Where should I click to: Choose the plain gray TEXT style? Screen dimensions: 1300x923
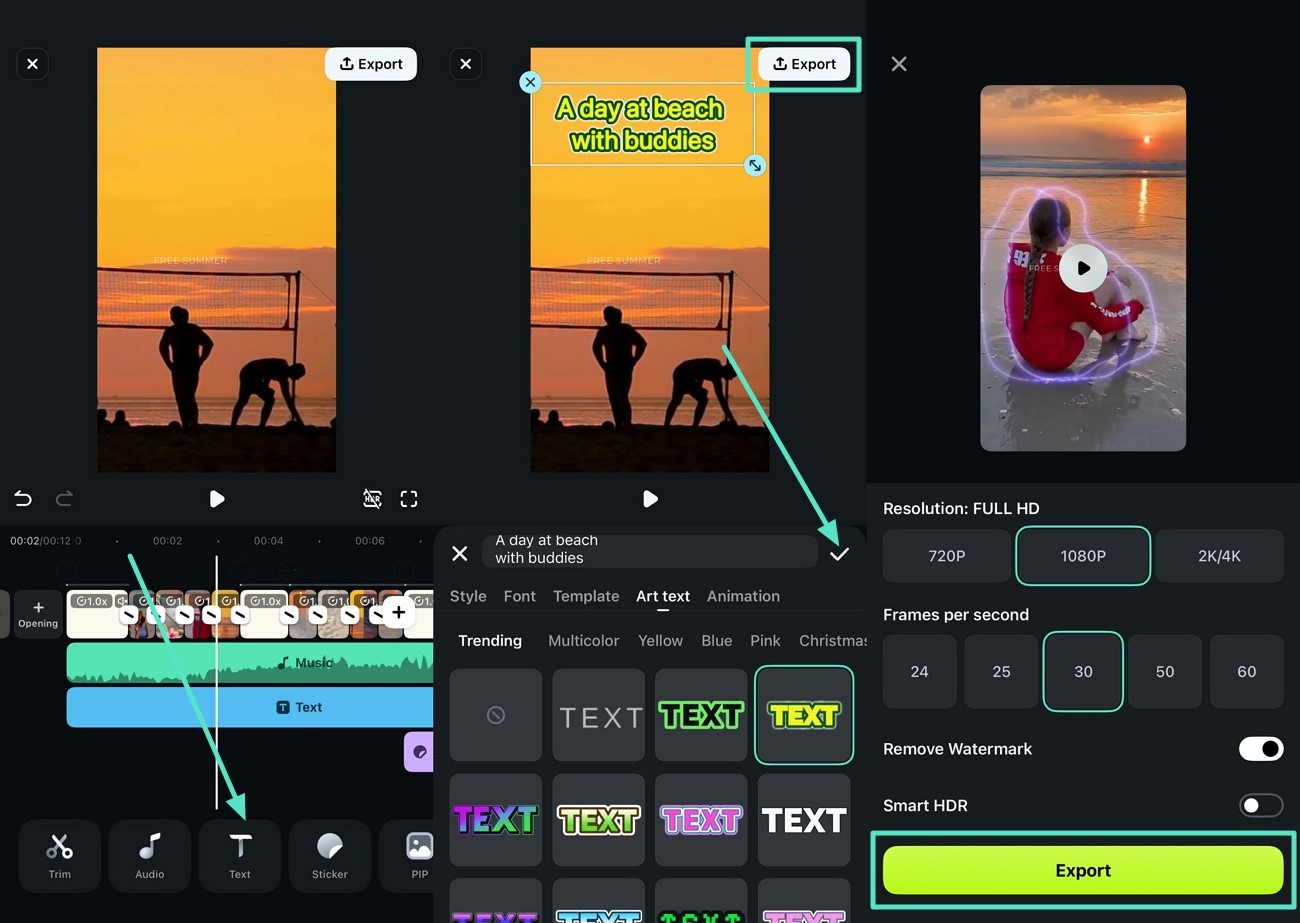599,715
